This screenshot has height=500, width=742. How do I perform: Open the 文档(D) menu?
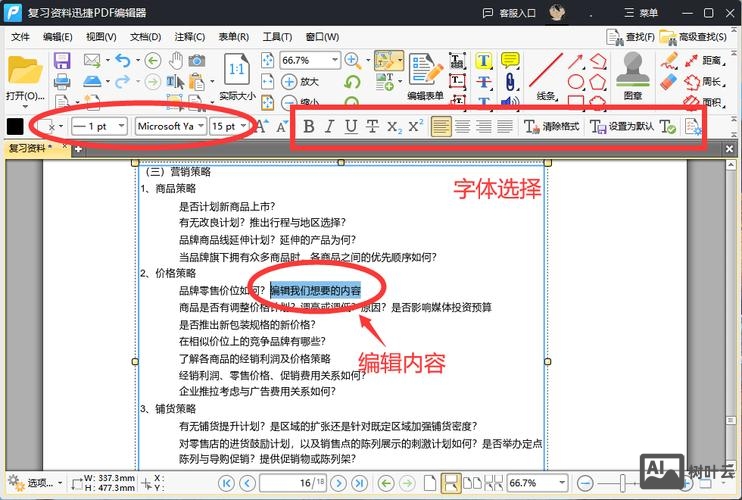145,37
